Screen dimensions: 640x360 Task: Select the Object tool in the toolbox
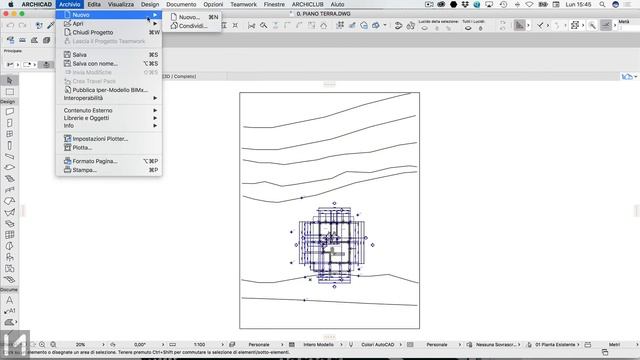(10, 257)
